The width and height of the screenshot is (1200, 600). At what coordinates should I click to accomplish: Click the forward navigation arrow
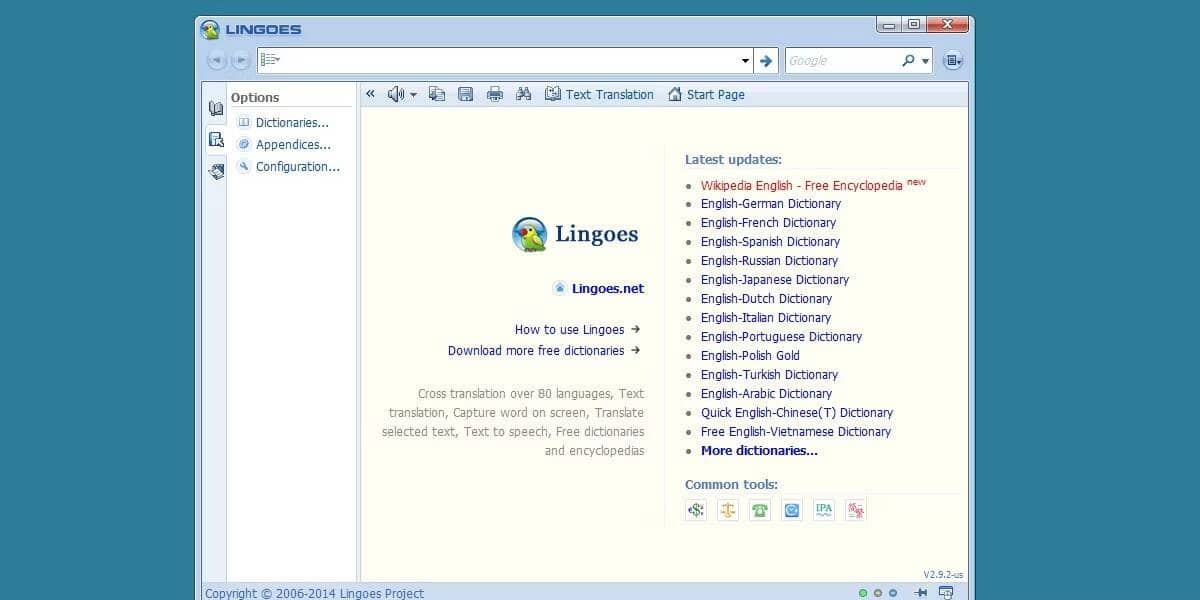pyautogui.click(x=241, y=61)
